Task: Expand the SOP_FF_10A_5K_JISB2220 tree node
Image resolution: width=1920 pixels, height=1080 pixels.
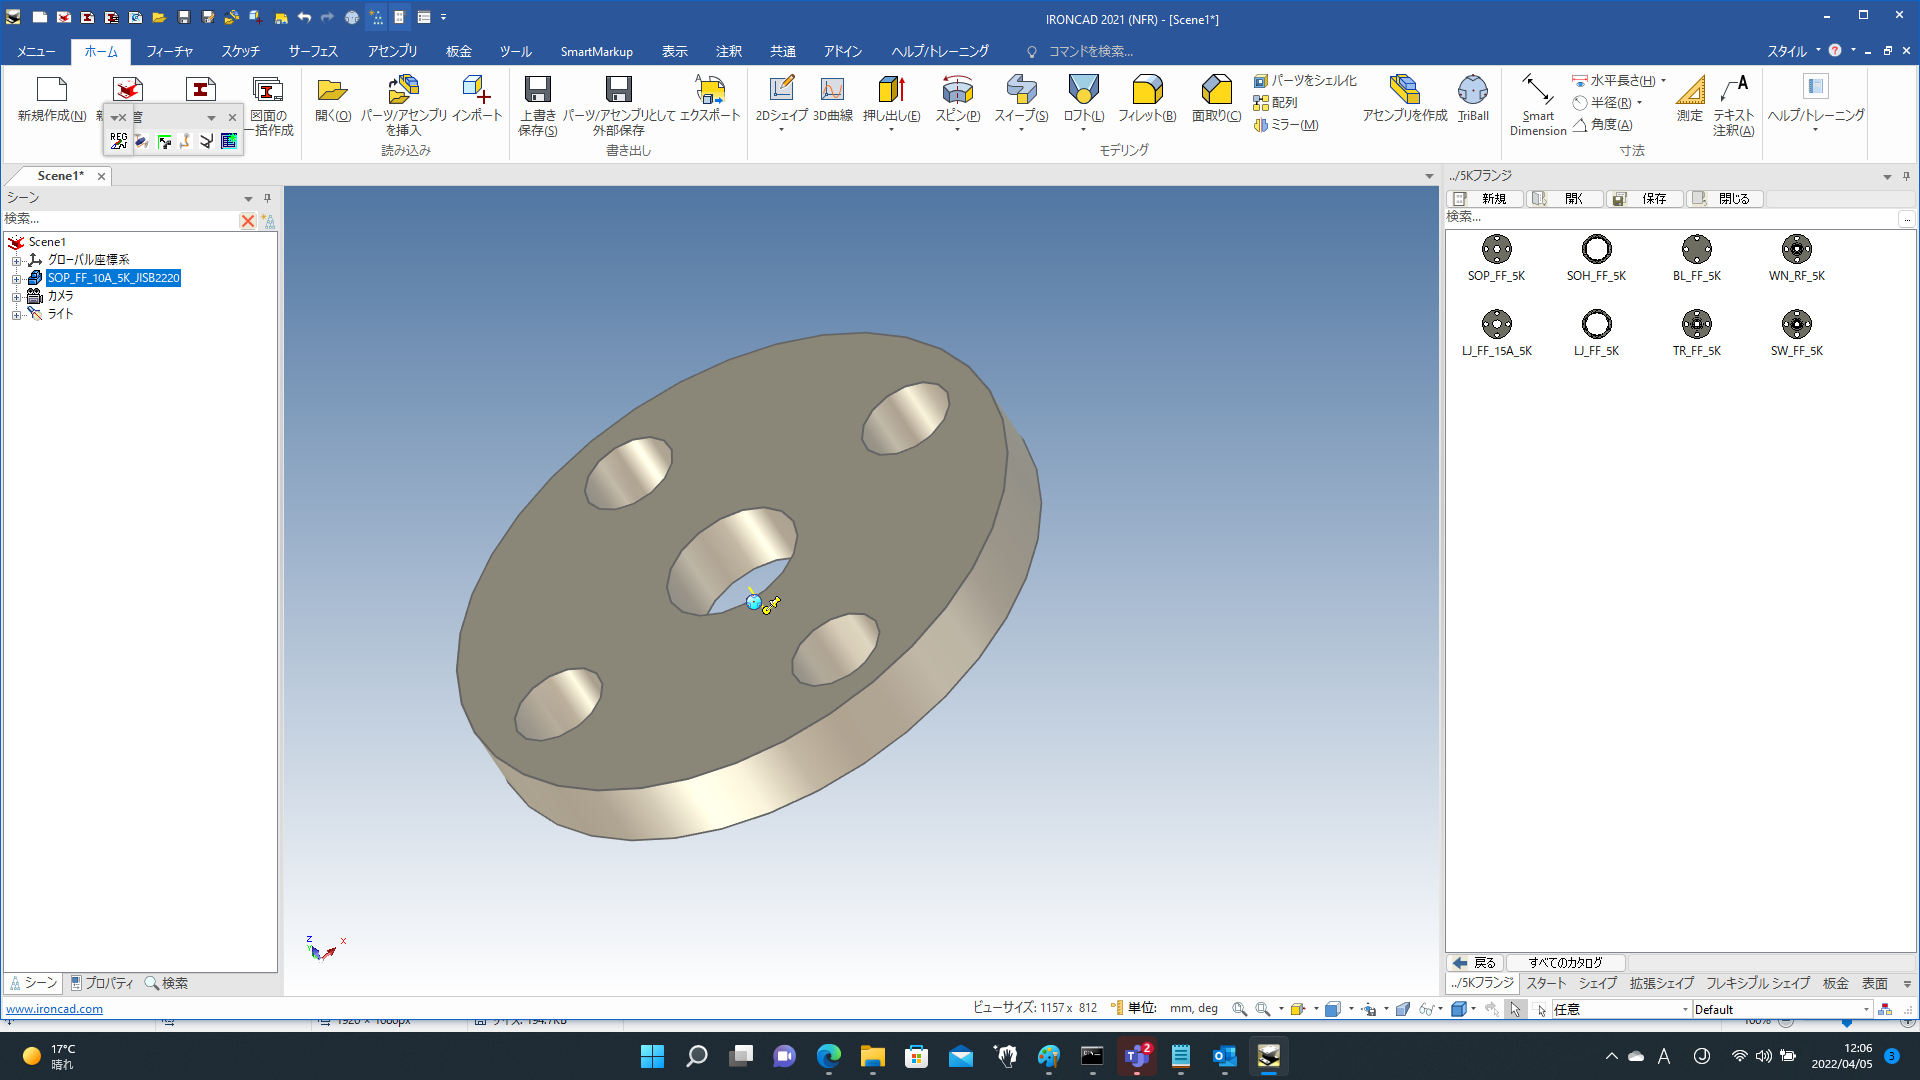Action: click(x=16, y=279)
